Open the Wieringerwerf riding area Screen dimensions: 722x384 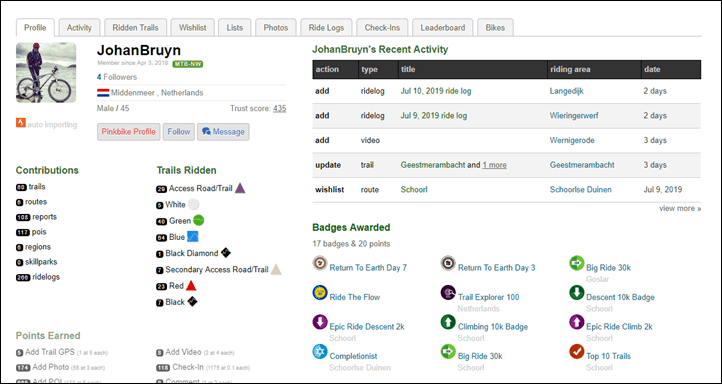(574, 116)
